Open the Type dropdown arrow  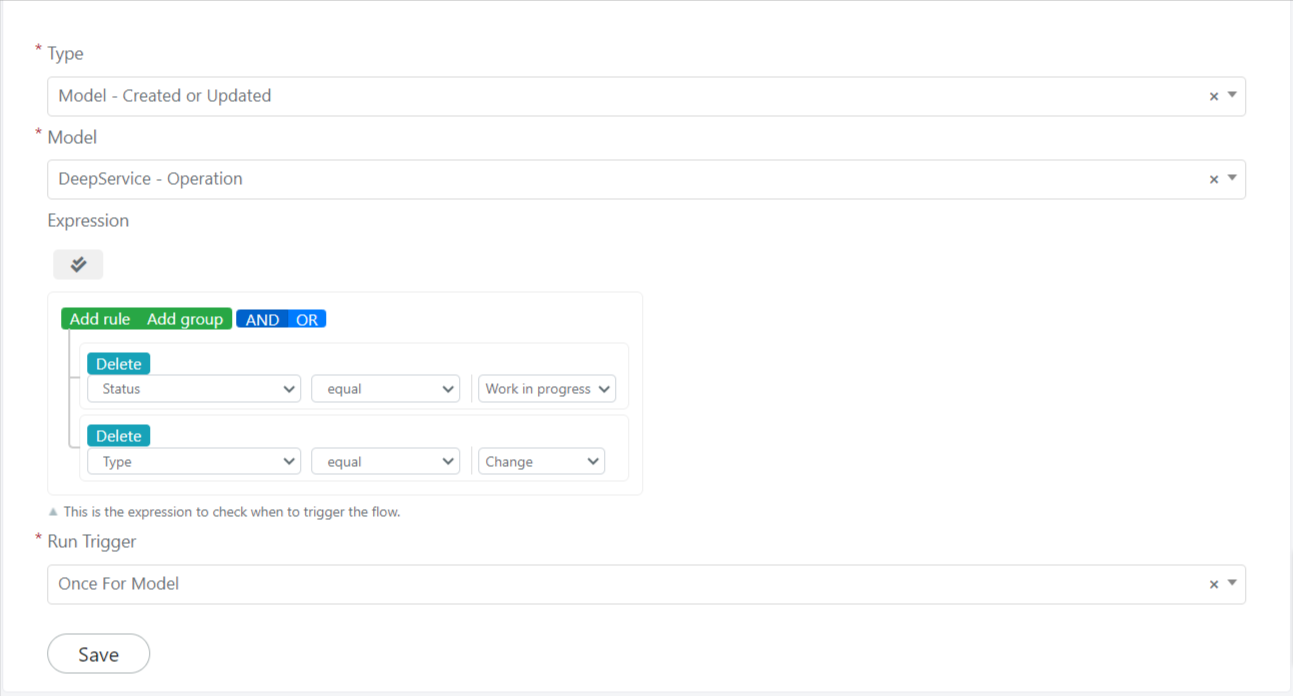point(1232,95)
